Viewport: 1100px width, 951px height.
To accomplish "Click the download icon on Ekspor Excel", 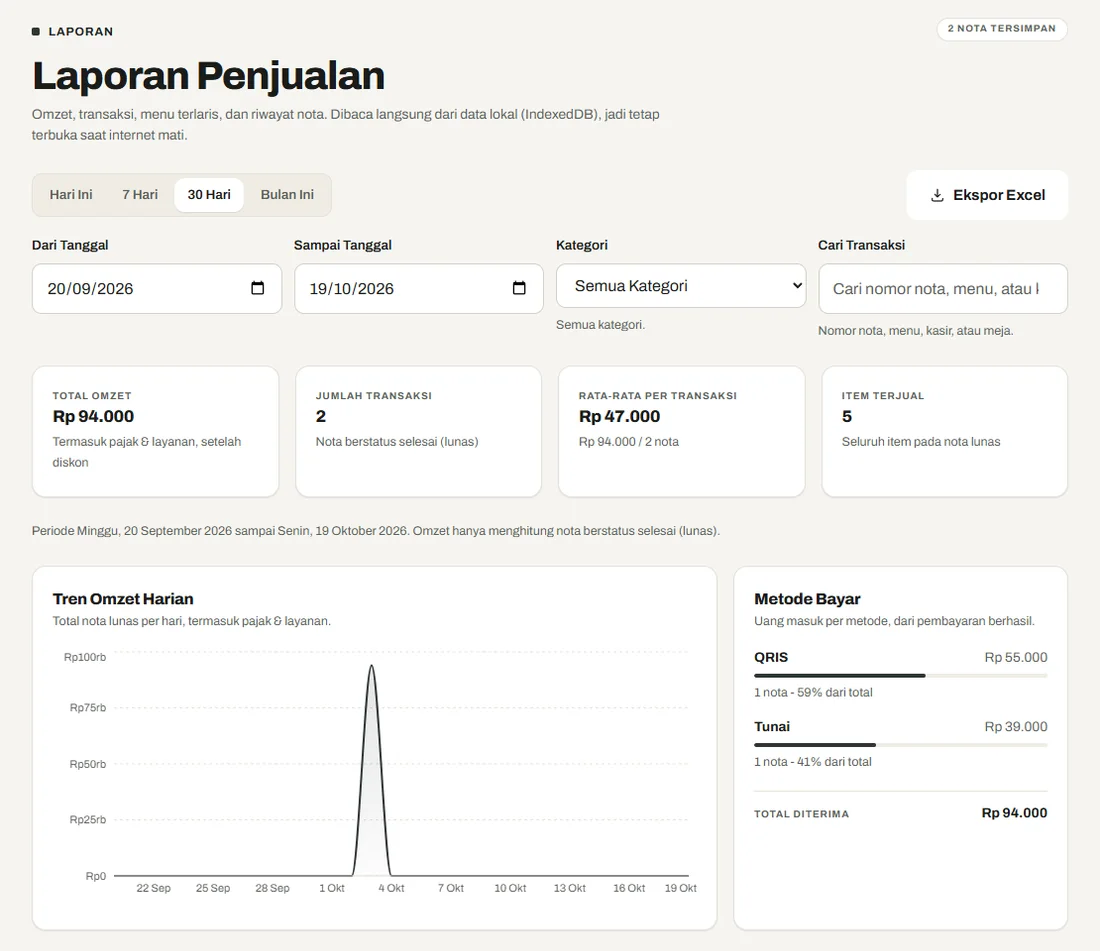I will 937,195.
